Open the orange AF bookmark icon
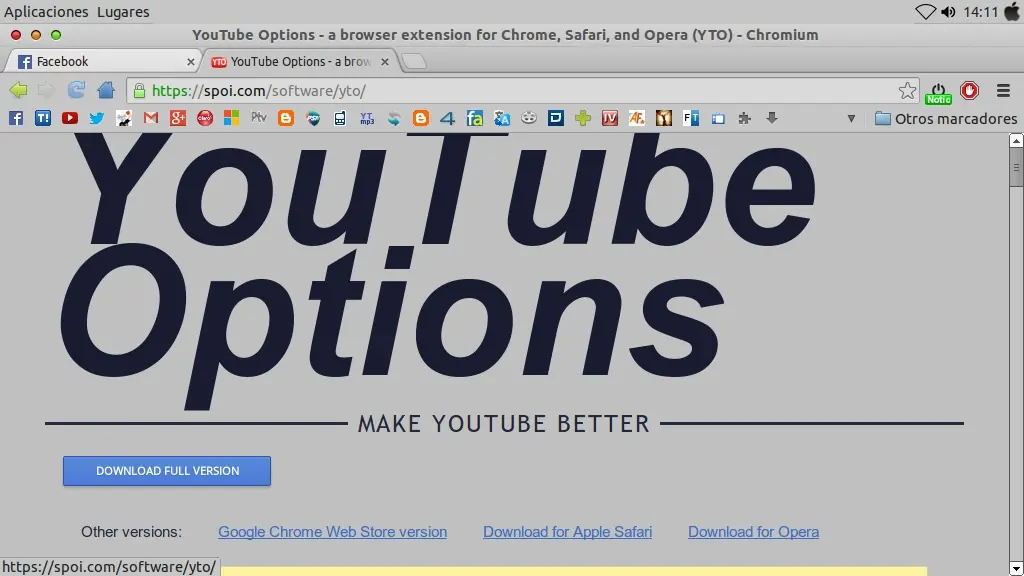 (637, 118)
